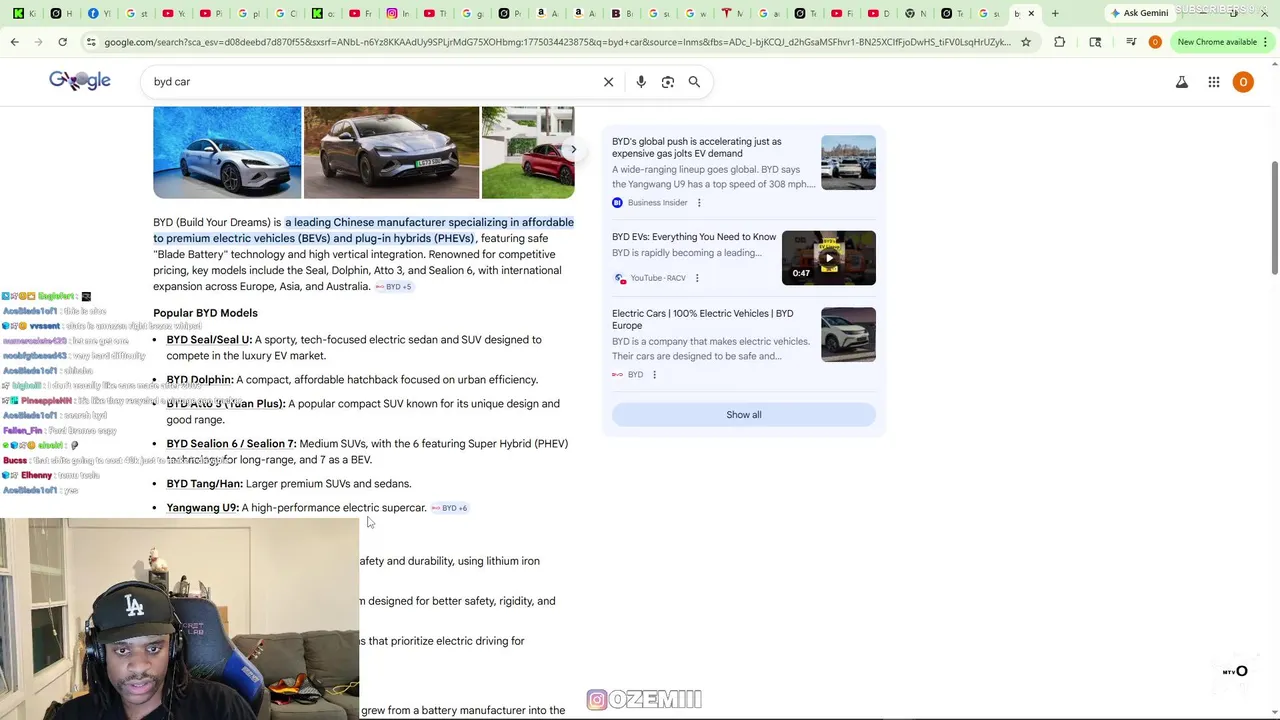Switch to the Tesla tab
Image resolution: width=1280 pixels, height=720 pixels.
[x=733, y=13]
